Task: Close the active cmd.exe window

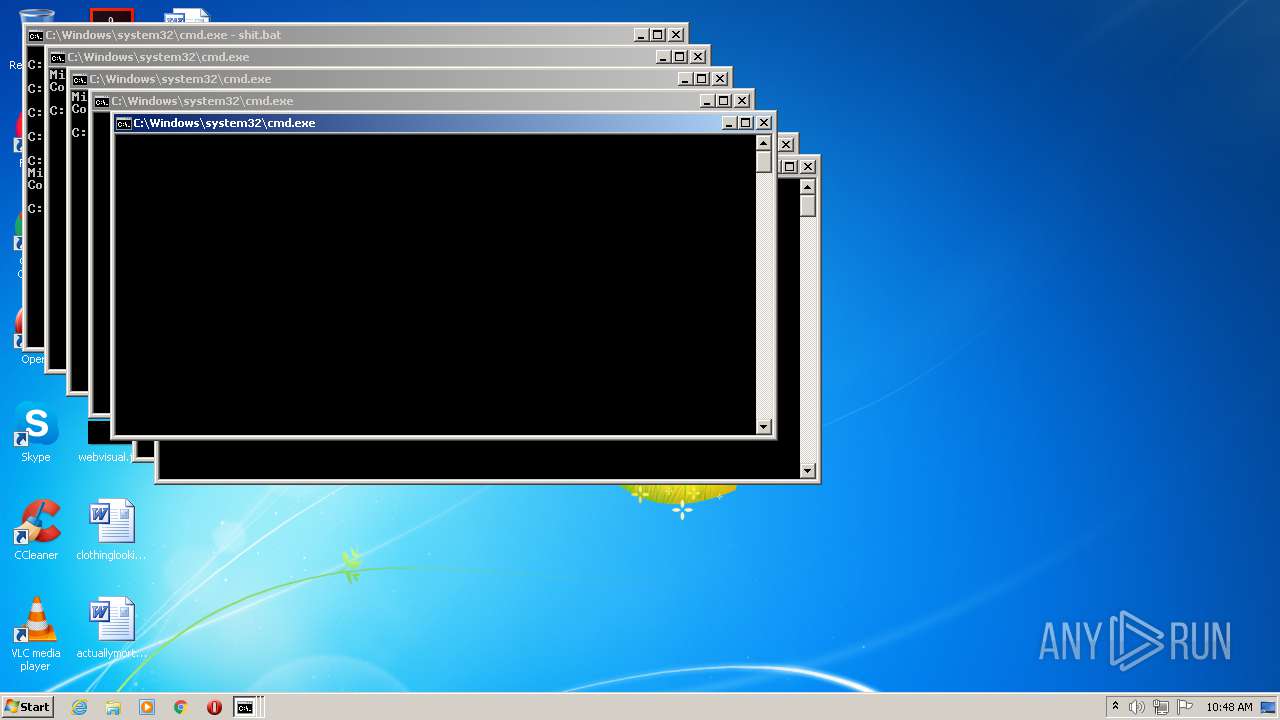Action: pyautogui.click(x=764, y=123)
